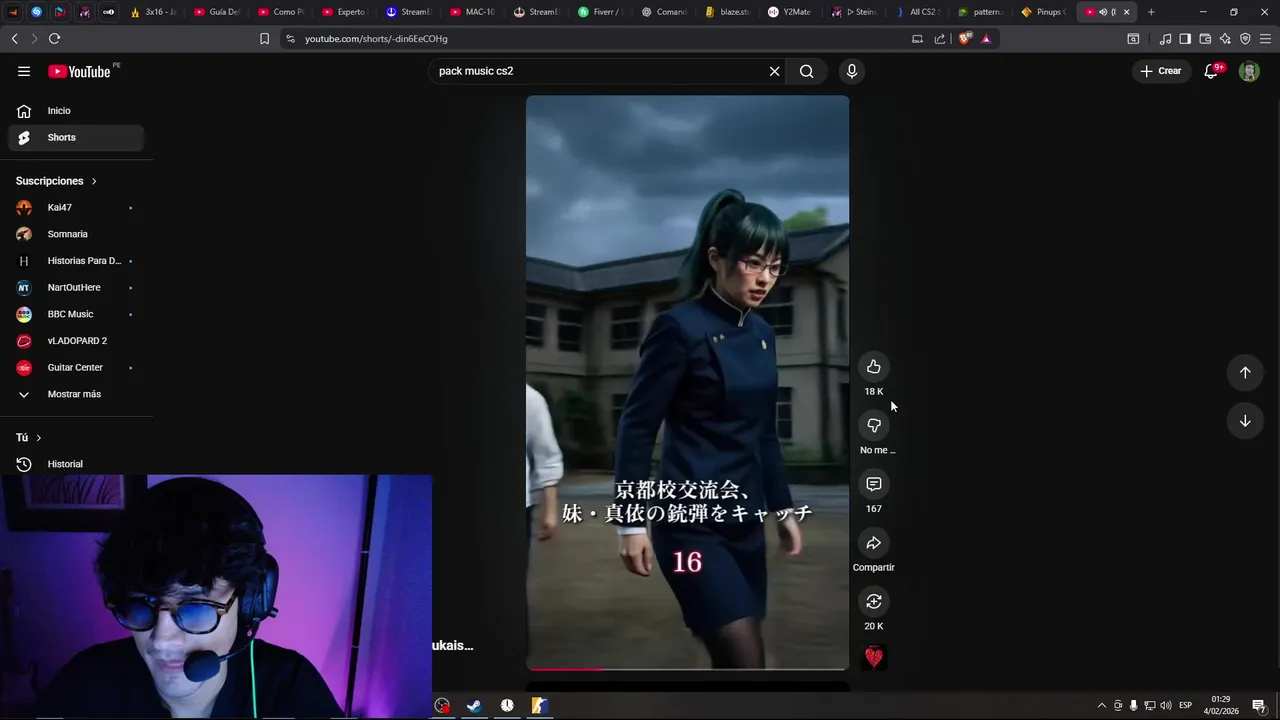Dislike the short with thumbs down
The width and height of the screenshot is (1280, 720).
[874, 425]
